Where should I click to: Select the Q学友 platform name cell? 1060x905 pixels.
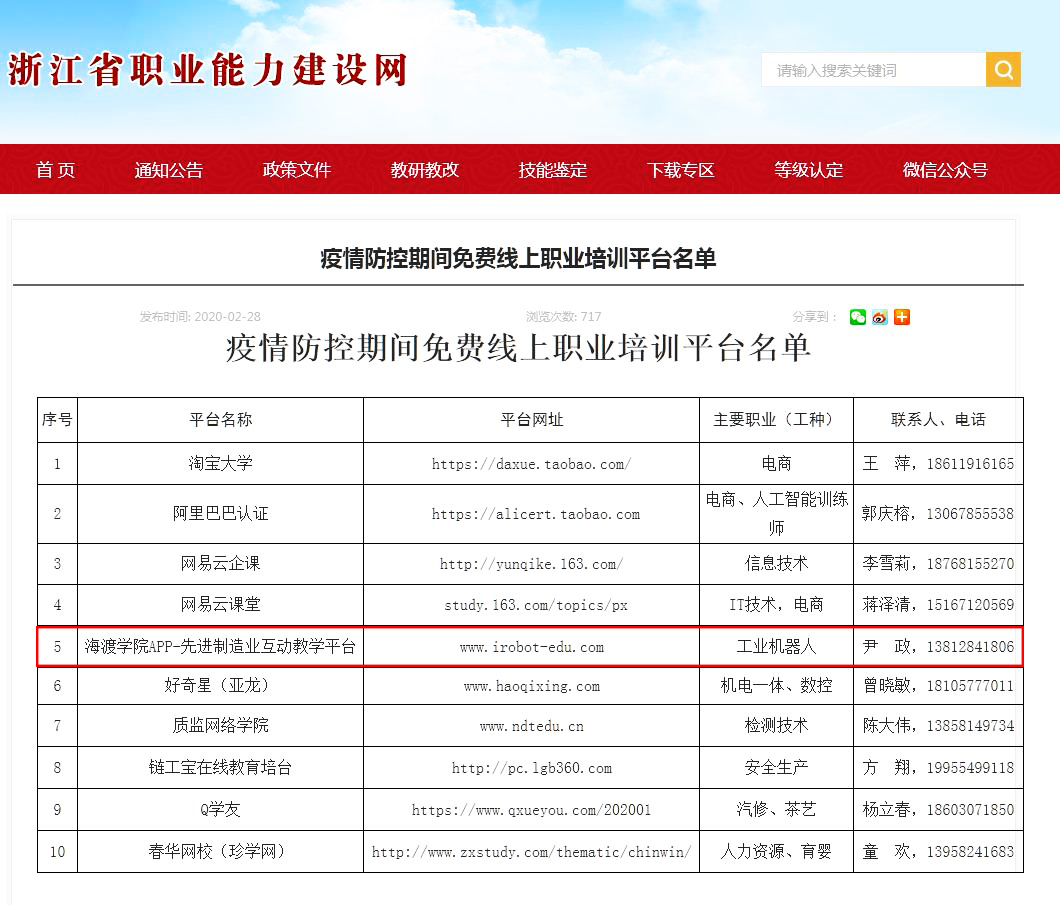click(220, 809)
